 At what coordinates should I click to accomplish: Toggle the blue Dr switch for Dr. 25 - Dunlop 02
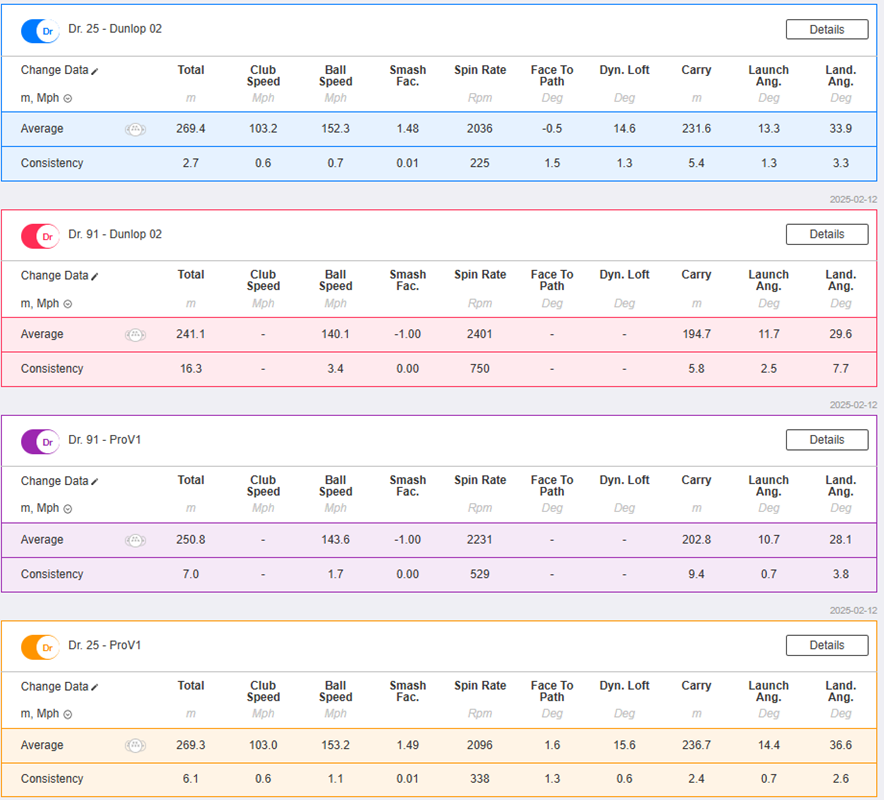[40, 31]
